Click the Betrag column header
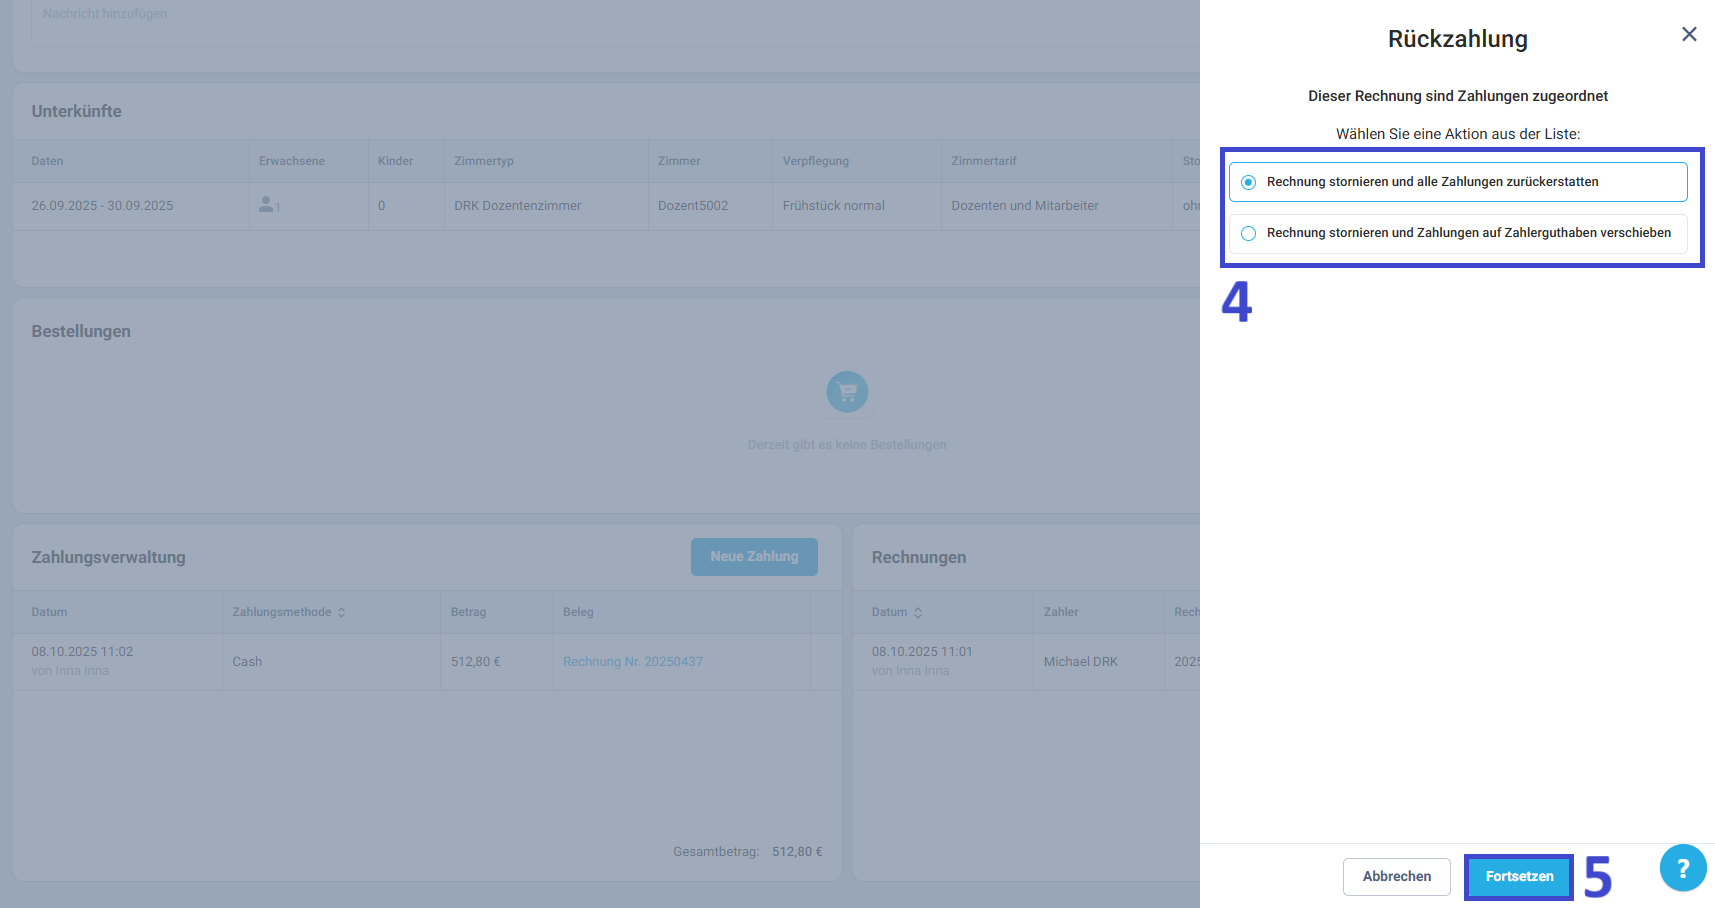The image size is (1715, 908). pyautogui.click(x=468, y=612)
